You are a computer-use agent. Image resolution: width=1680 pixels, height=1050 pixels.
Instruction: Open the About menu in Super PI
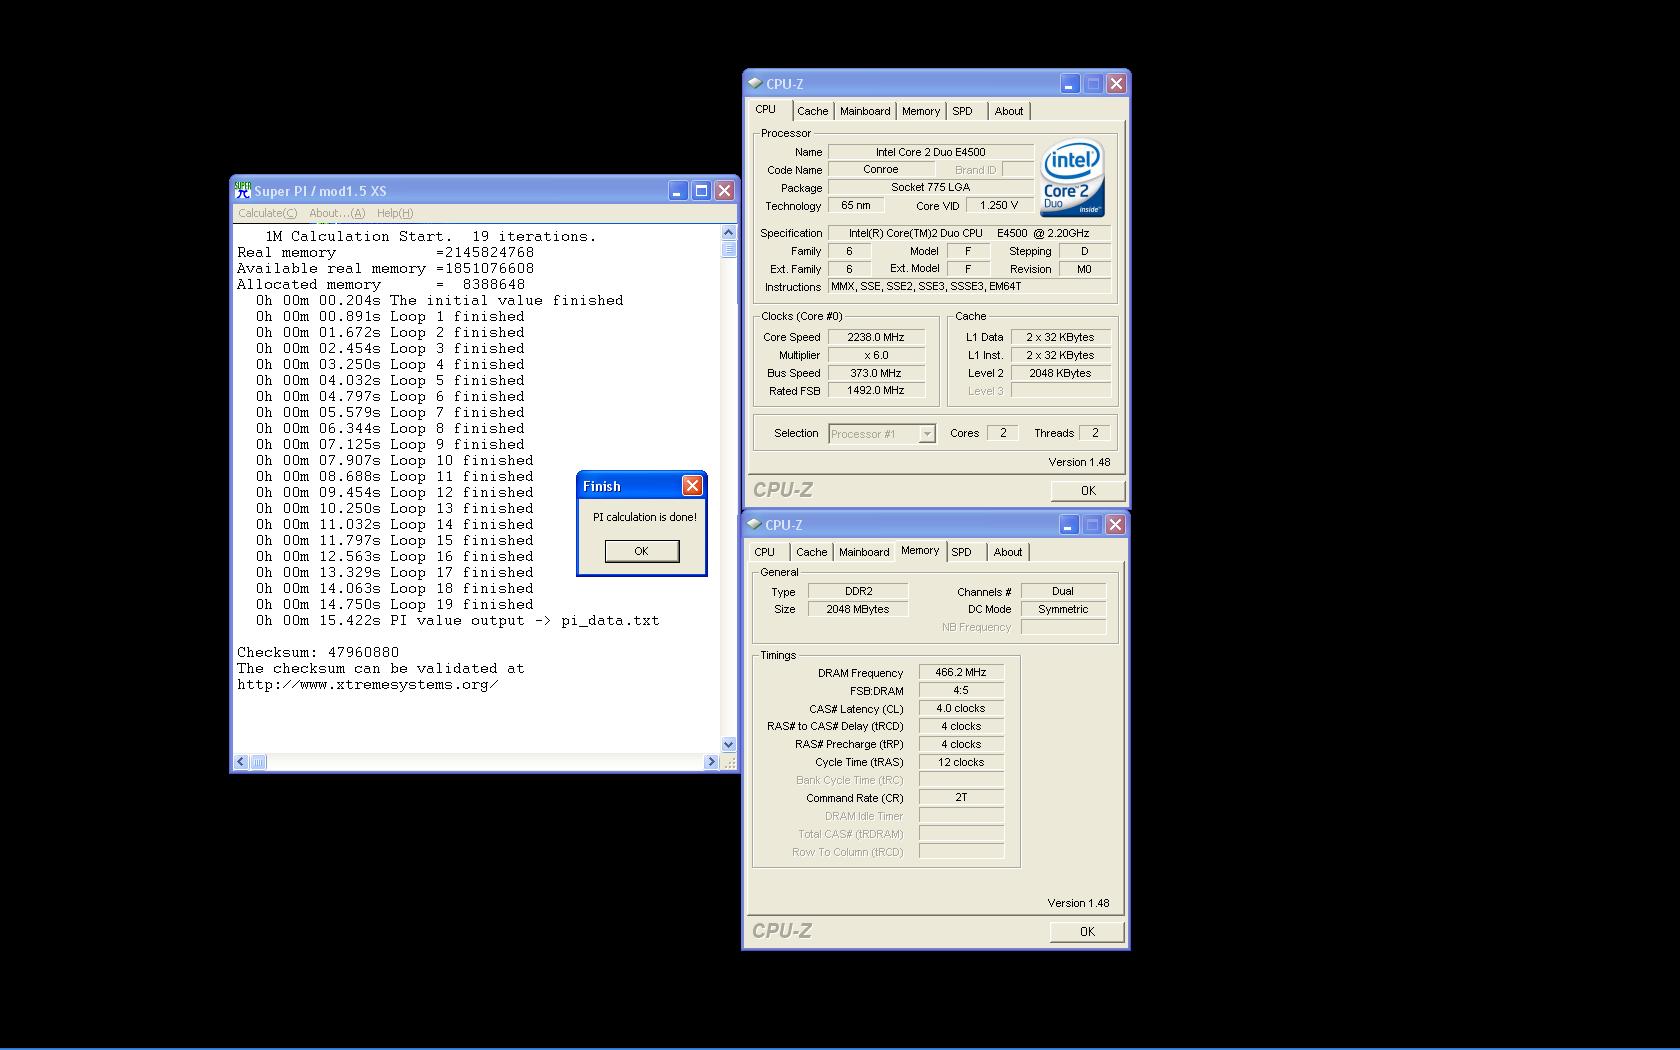pos(337,213)
